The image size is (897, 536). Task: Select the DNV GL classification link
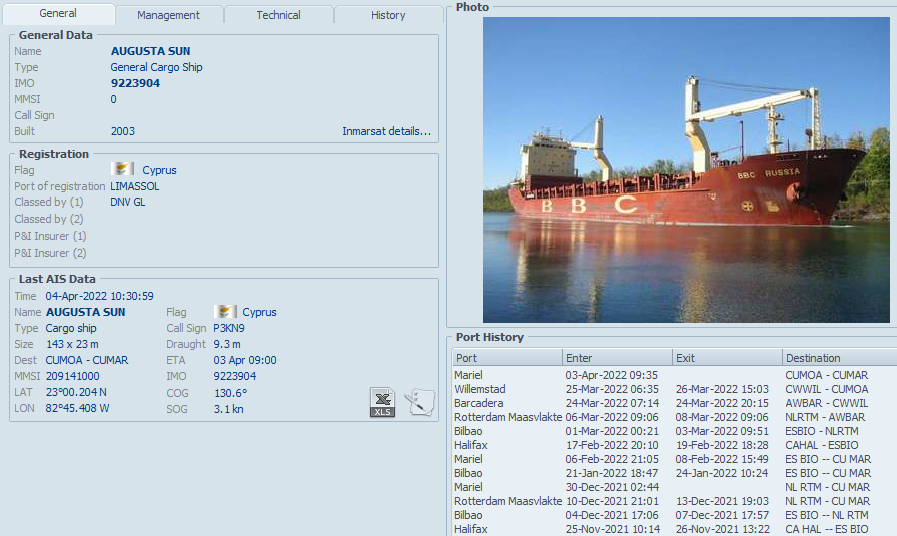pyautogui.click(x=128, y=202)
